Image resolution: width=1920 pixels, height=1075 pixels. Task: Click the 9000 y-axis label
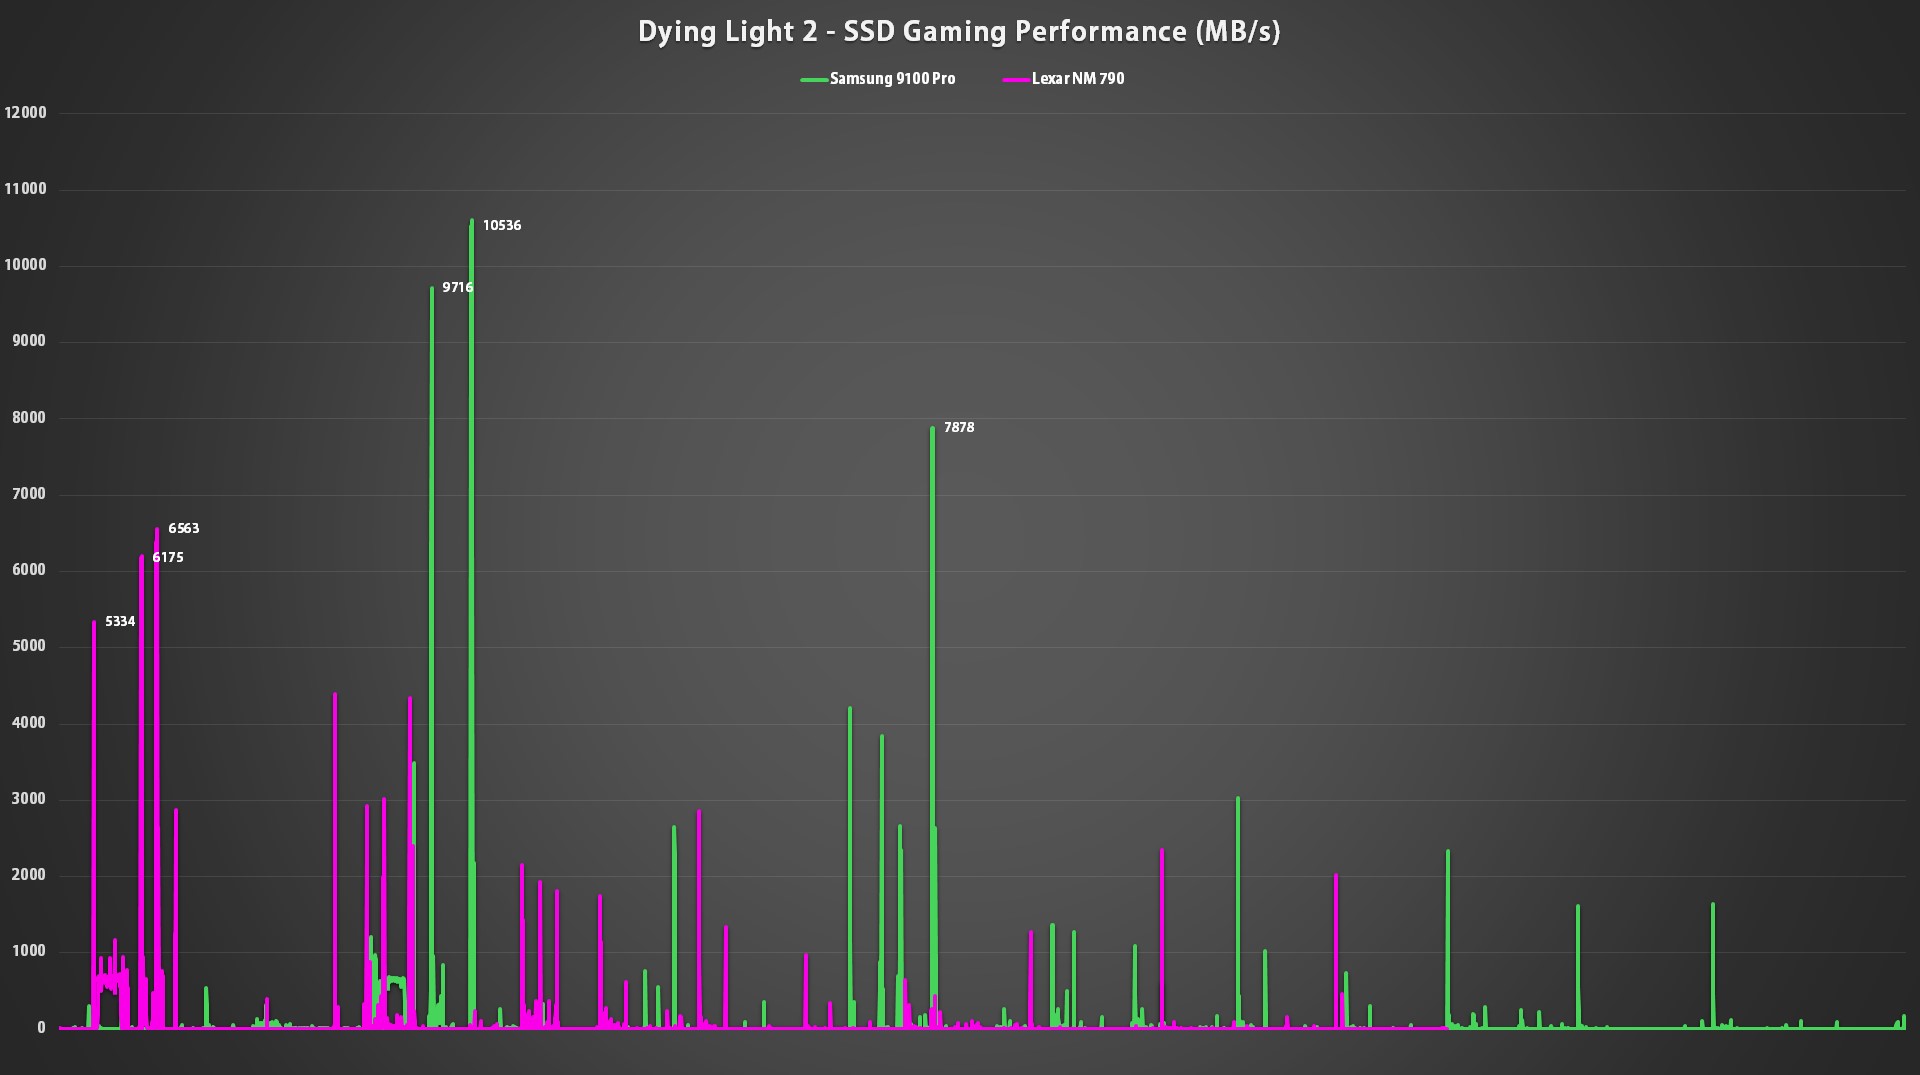click(x=29, y=341)
